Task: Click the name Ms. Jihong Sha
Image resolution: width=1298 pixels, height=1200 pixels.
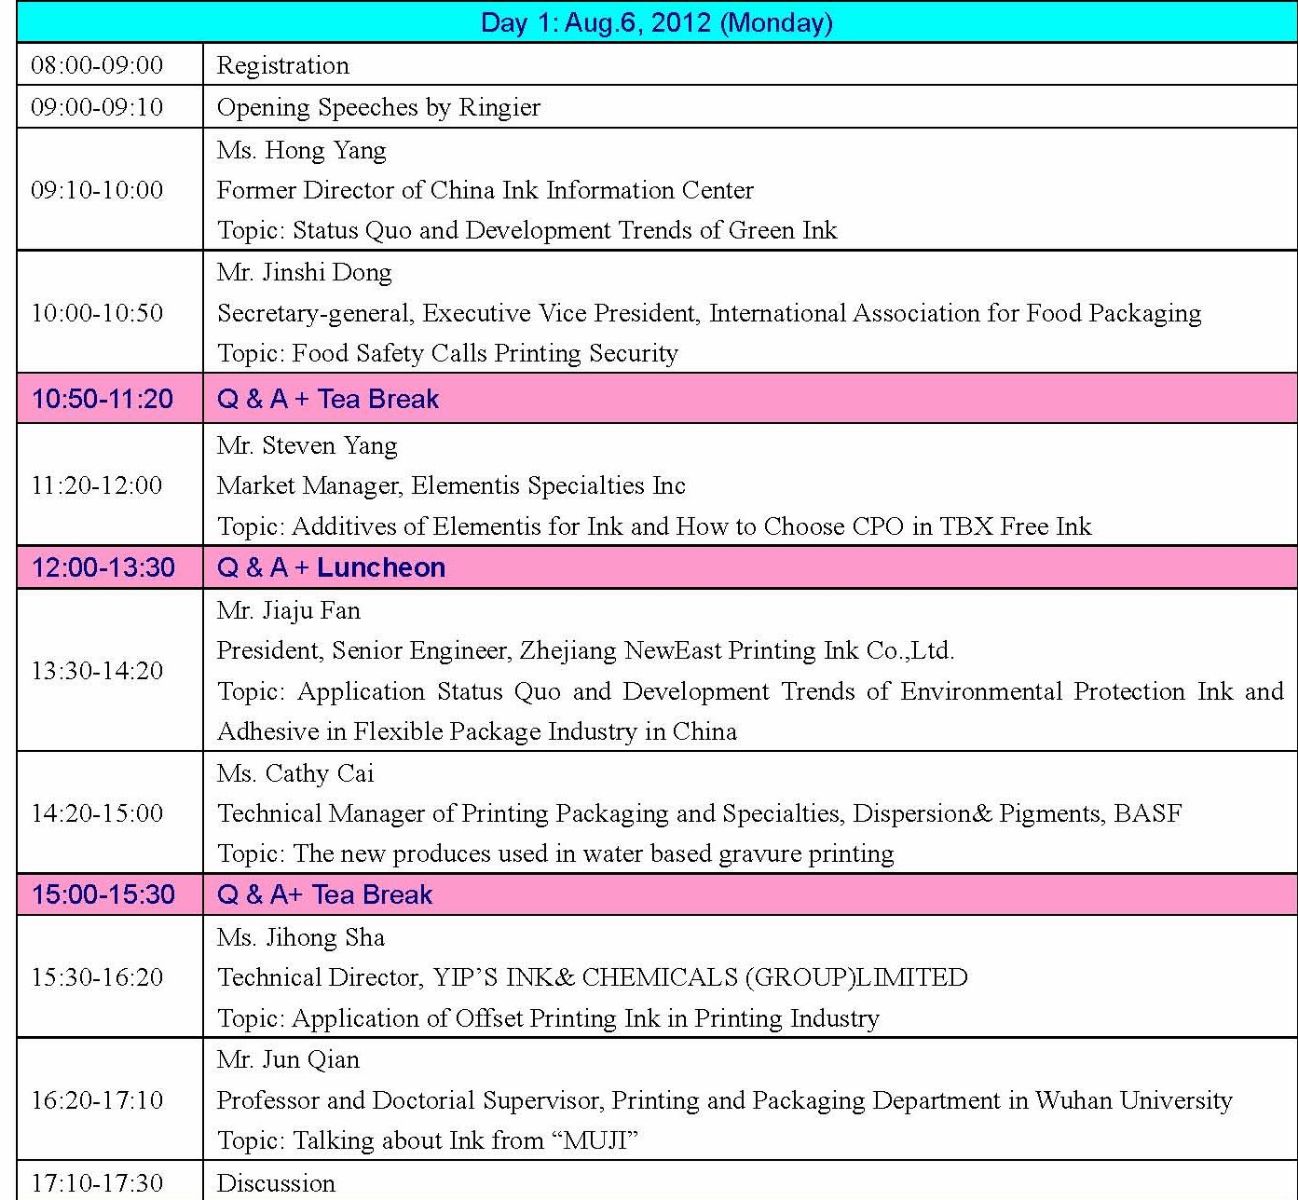Action: (x=301, y=937)
